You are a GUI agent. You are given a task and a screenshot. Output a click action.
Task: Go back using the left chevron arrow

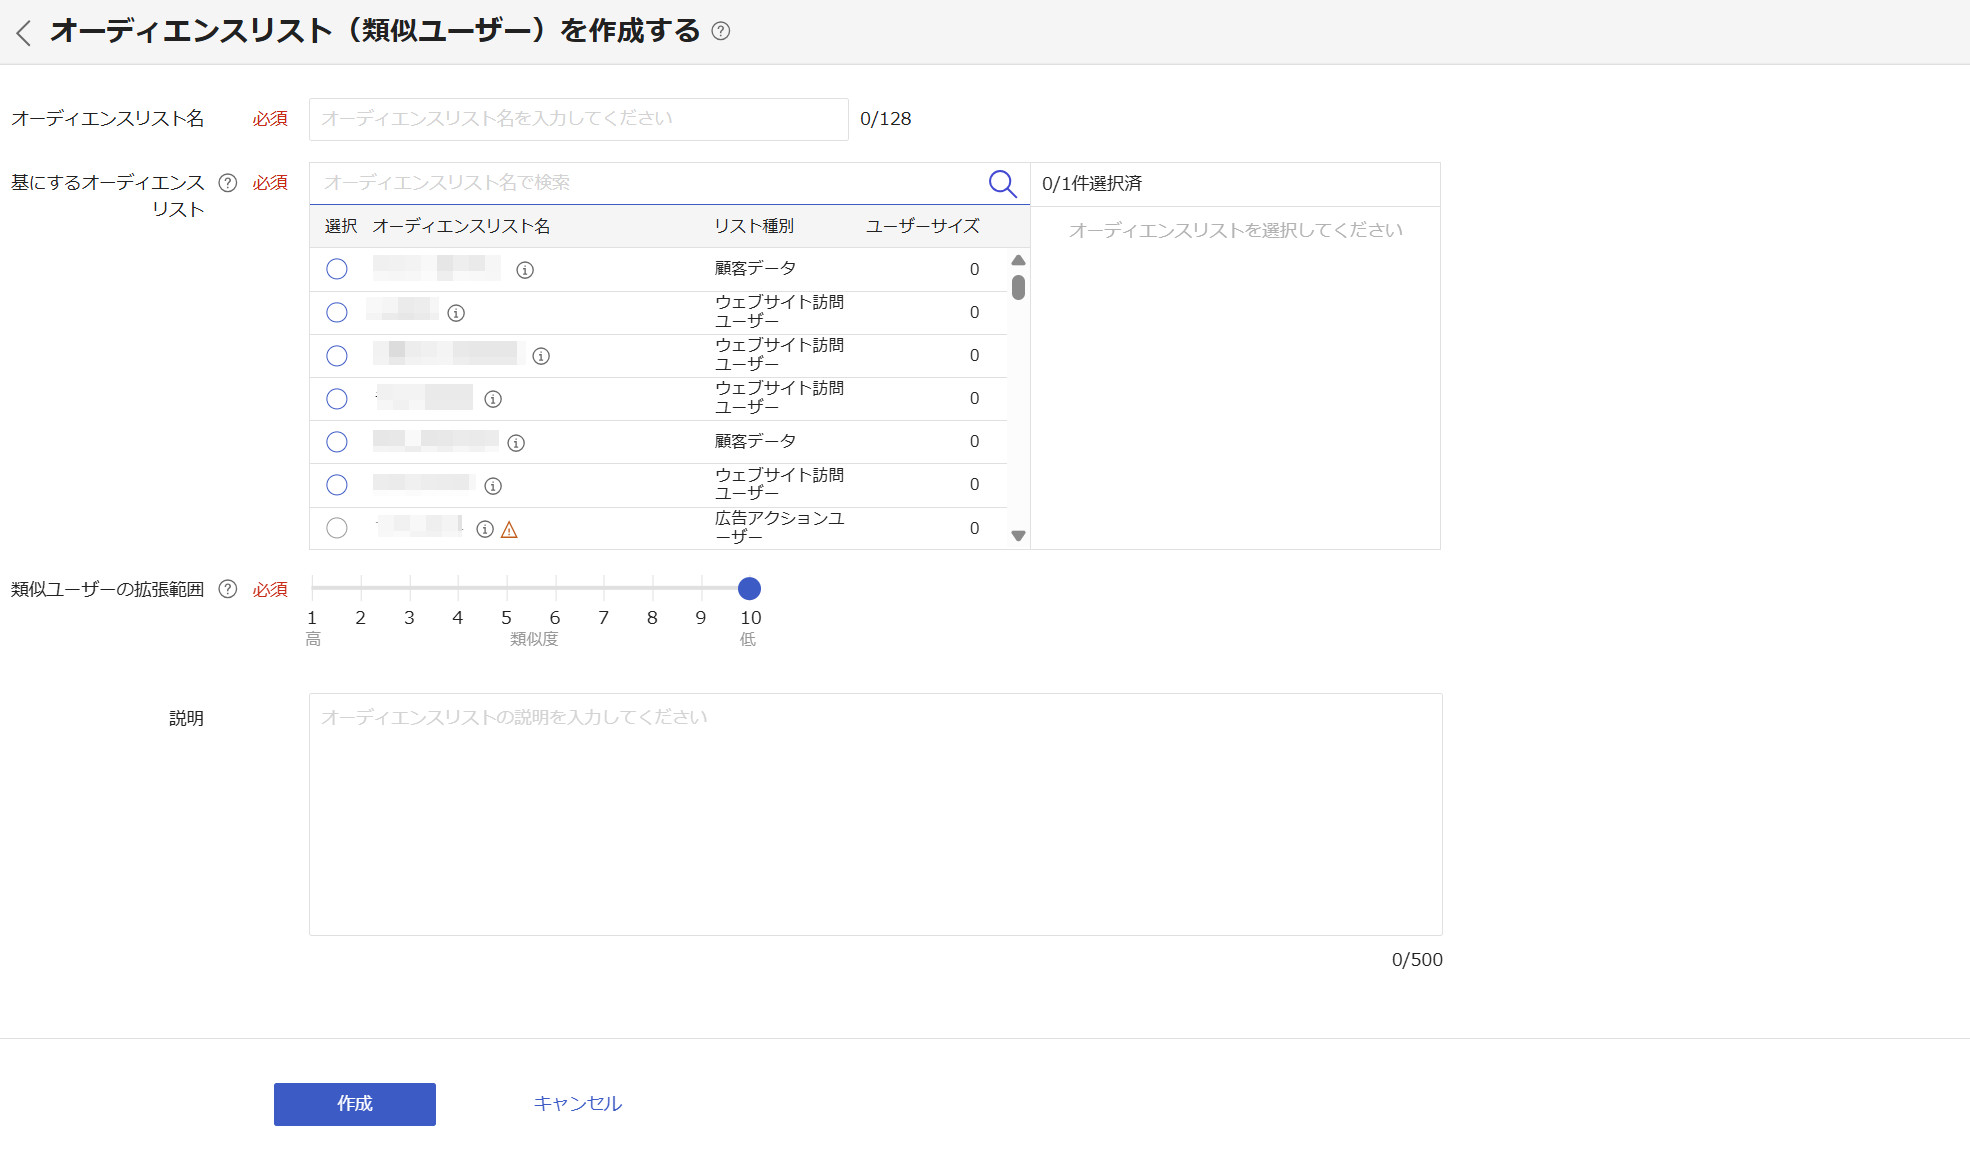click(x=24, y=33)
